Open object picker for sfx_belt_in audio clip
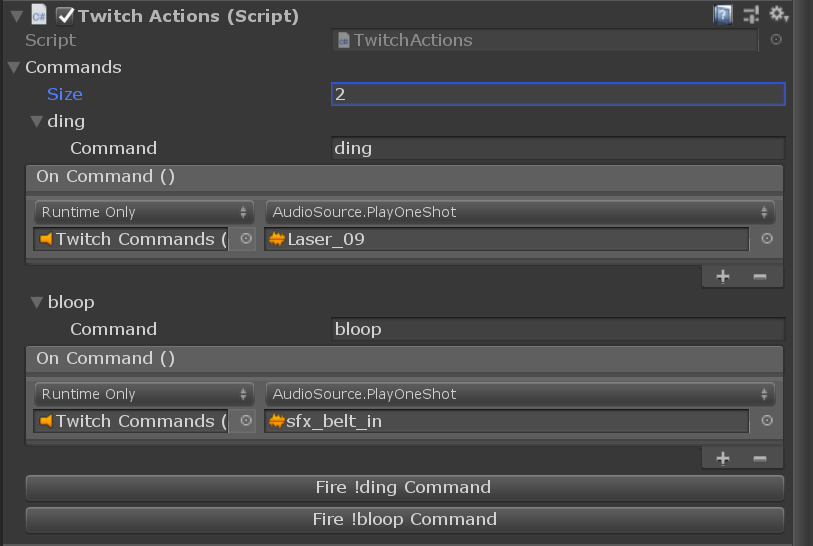The height and width of the screenshot is (546, 813). click(x=767, y=421)
